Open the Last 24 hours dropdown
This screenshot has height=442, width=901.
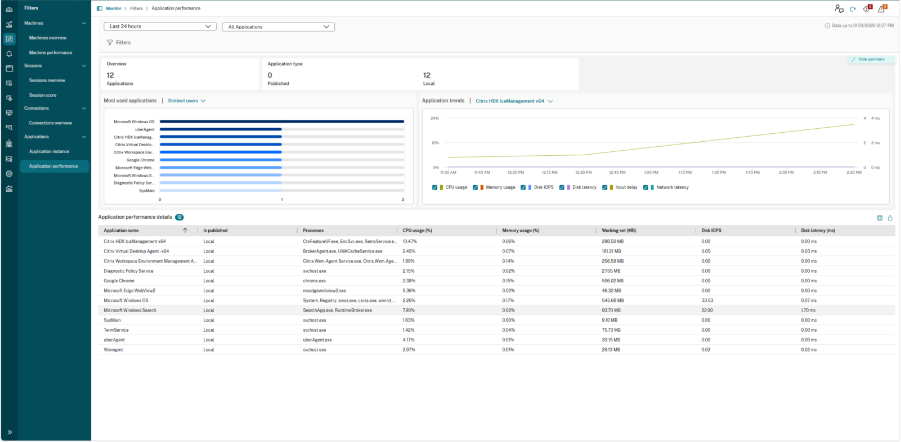coord(160,26)
